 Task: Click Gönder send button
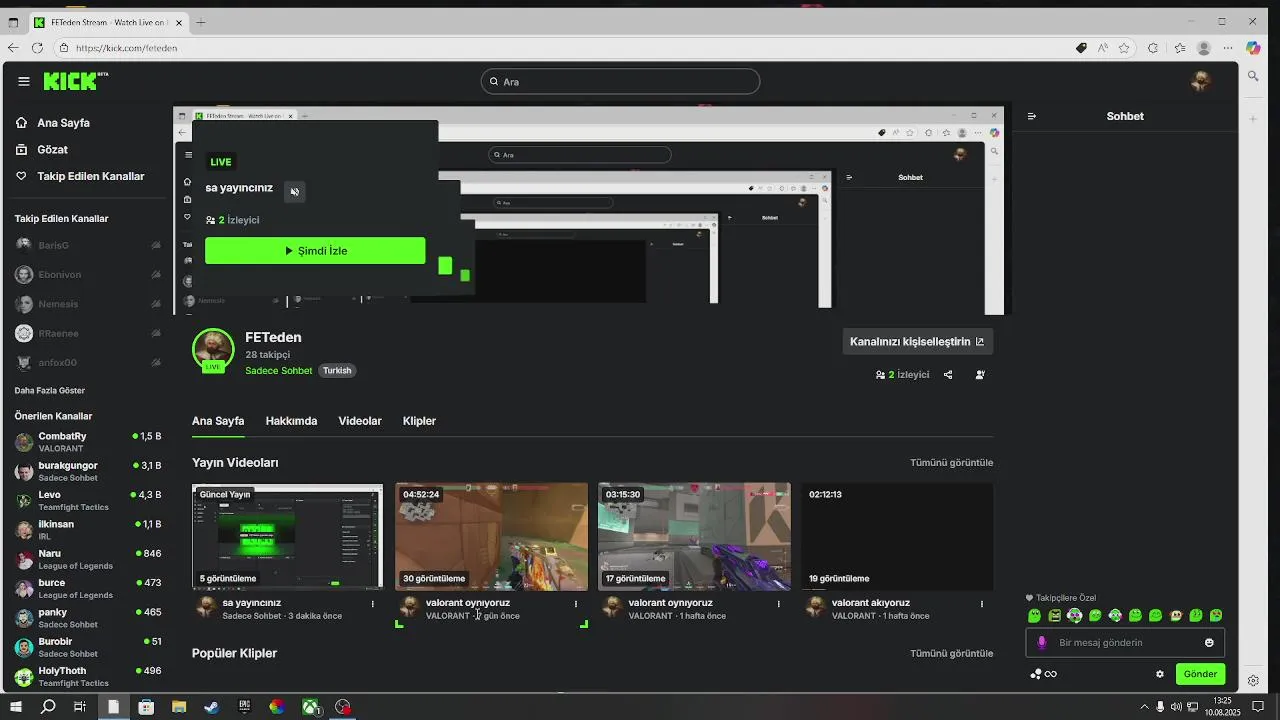click(1200, 674)
